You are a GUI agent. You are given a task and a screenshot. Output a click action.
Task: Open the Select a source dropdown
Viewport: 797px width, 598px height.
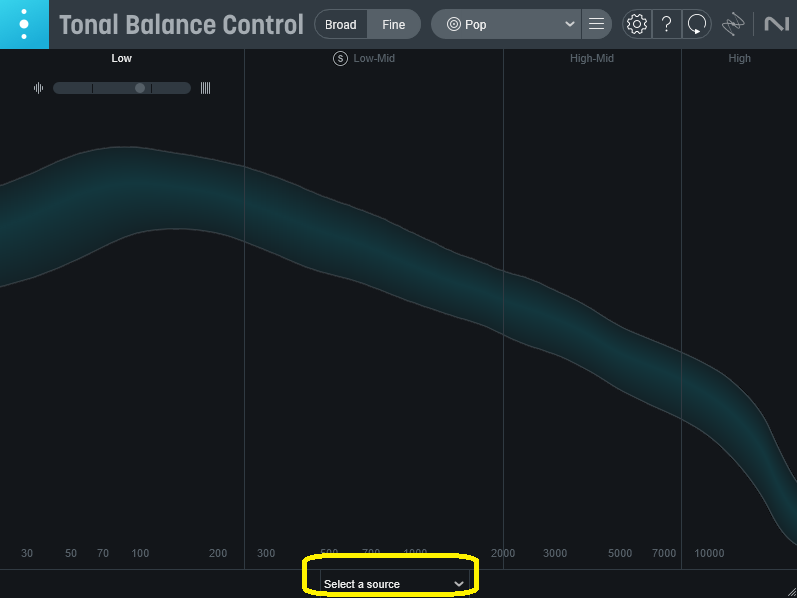[394, 584]
